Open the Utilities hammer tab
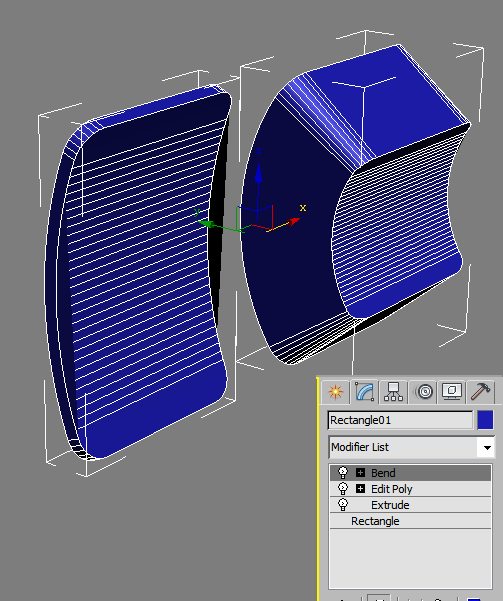 point(480,392)
